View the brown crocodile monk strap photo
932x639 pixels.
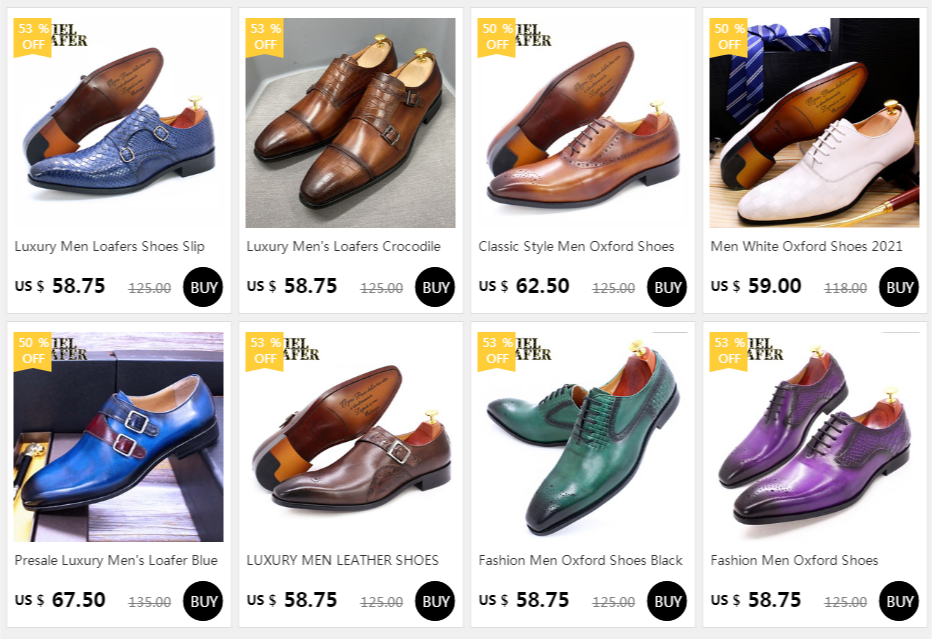point(351,123)
